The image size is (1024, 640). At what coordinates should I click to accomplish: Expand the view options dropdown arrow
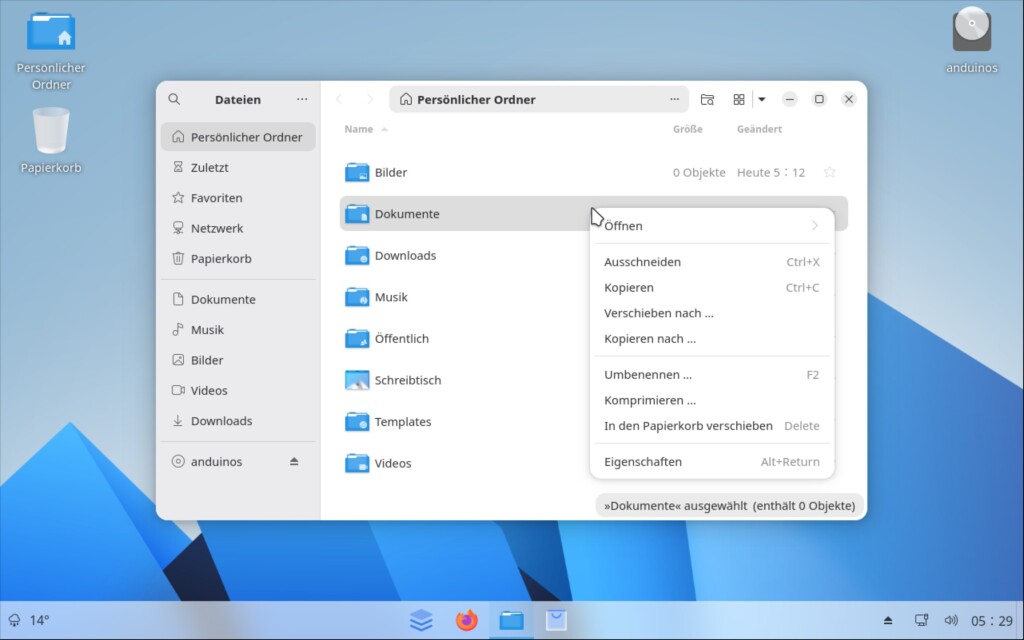click(762, 99)
